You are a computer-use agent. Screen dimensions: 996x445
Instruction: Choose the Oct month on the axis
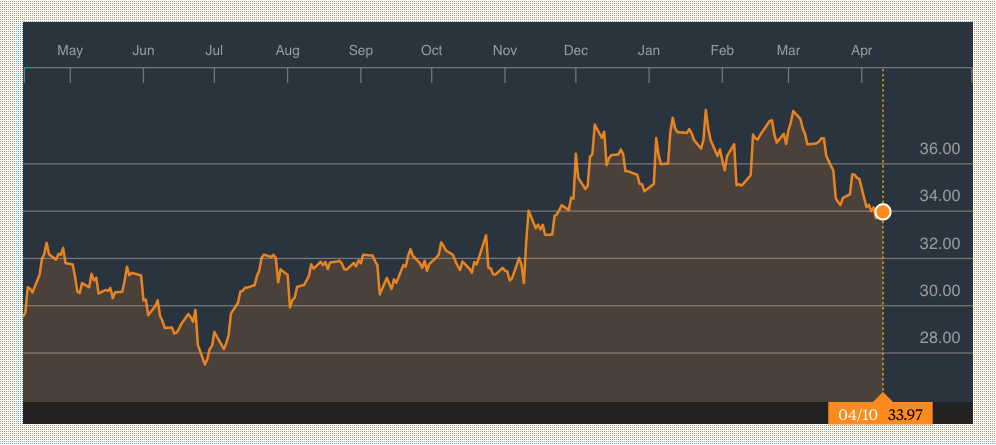click(x=432, y=50)
